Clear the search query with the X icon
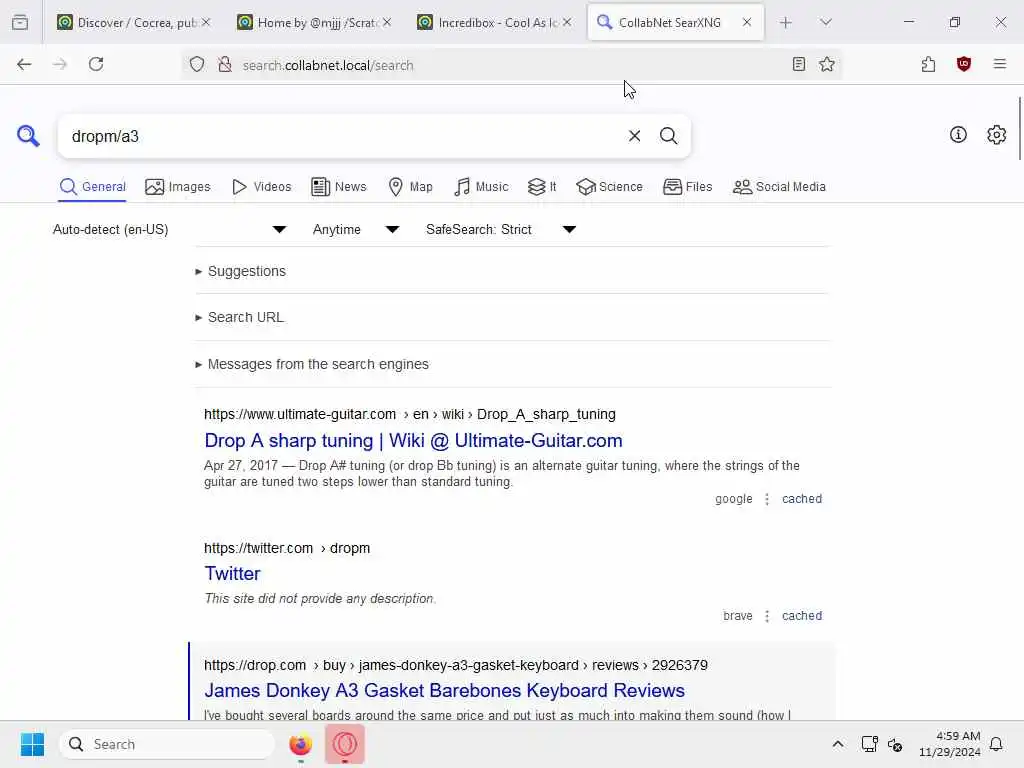 click(x=634, y=136)
